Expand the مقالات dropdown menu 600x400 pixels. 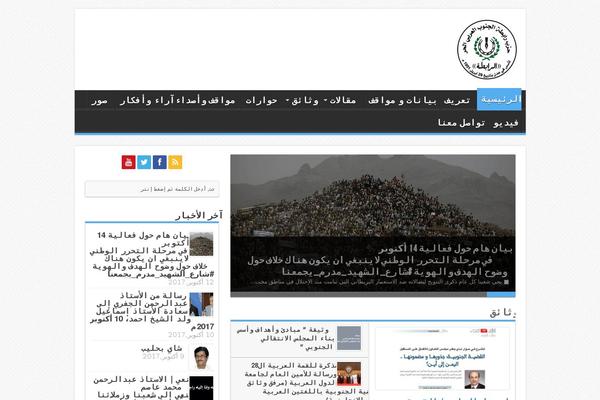tap(340, 100)
